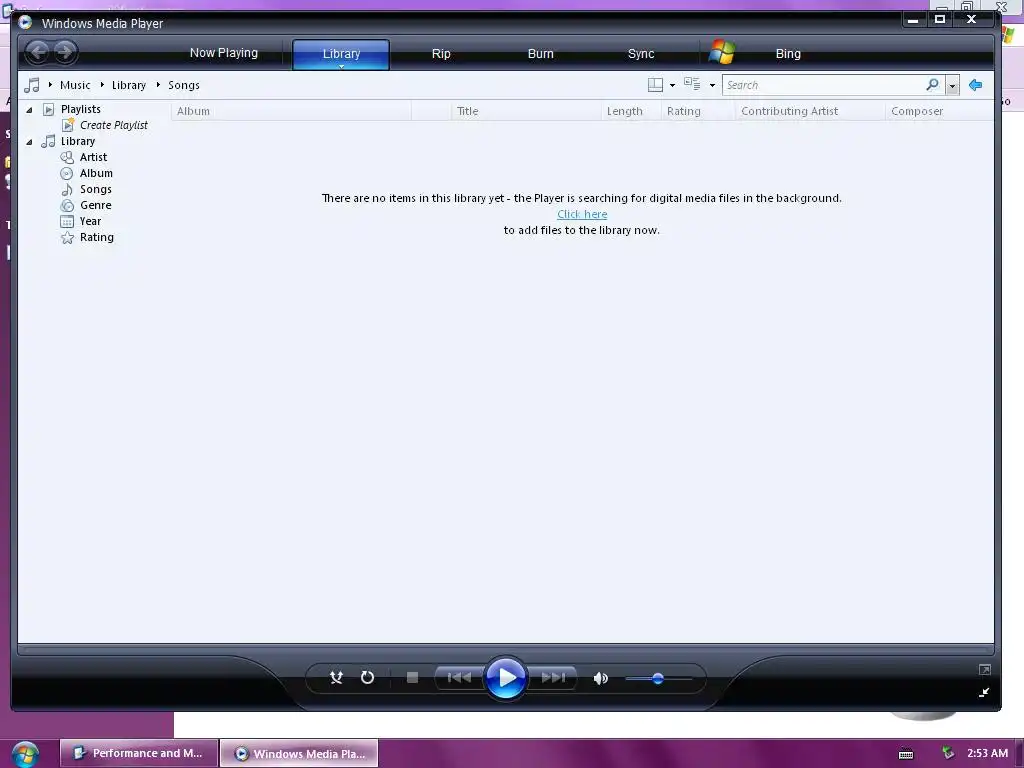1024x768 pixels.
Task: Sort by the Composer column header
Action: 940,111
